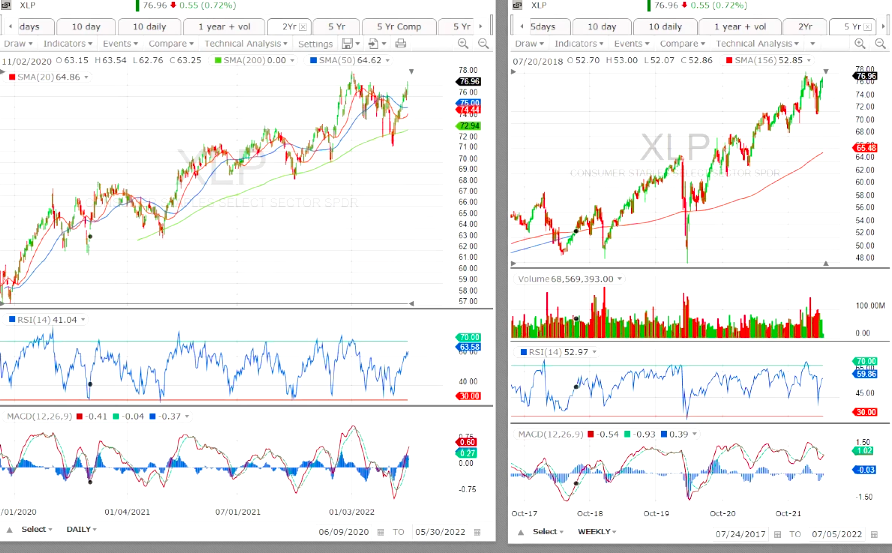Open calendar for 06/09/2020 start date
Screen dimensions: 892x553
[381, 532]
